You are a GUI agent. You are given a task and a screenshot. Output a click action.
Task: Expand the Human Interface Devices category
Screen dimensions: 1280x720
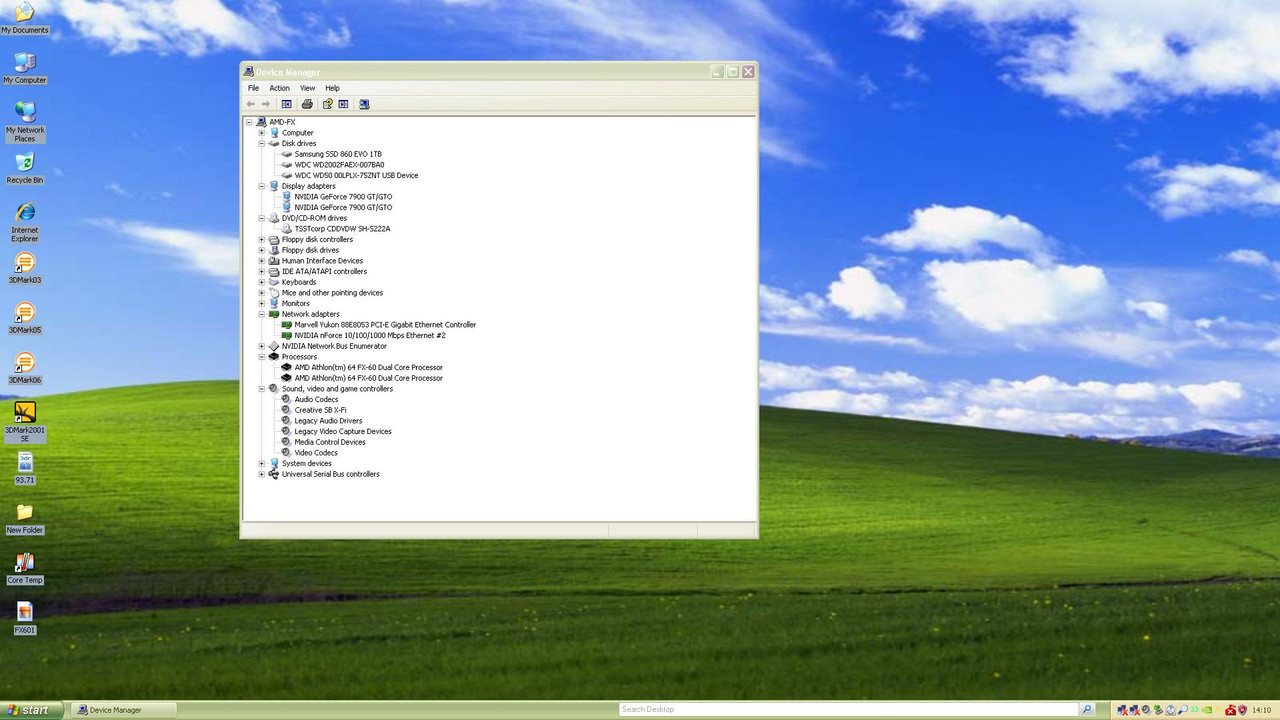coord(262,261)
